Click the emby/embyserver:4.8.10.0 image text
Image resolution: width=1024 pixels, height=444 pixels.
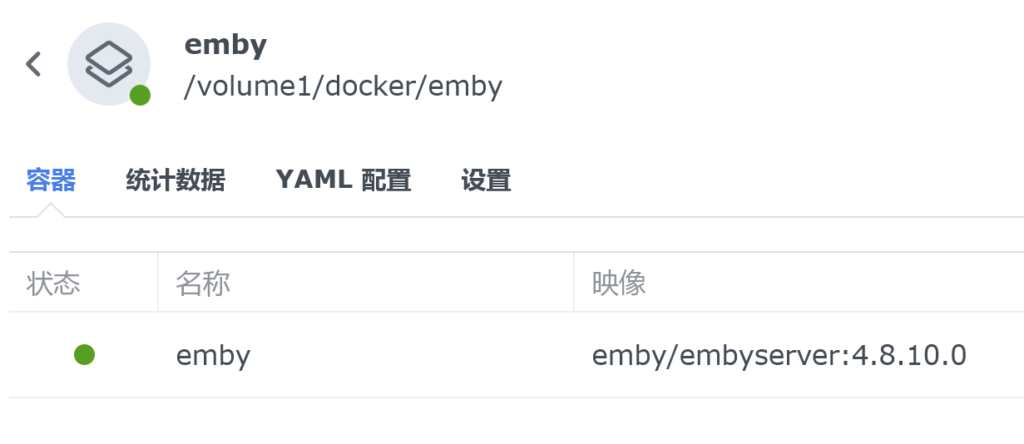tap(779, 357)
